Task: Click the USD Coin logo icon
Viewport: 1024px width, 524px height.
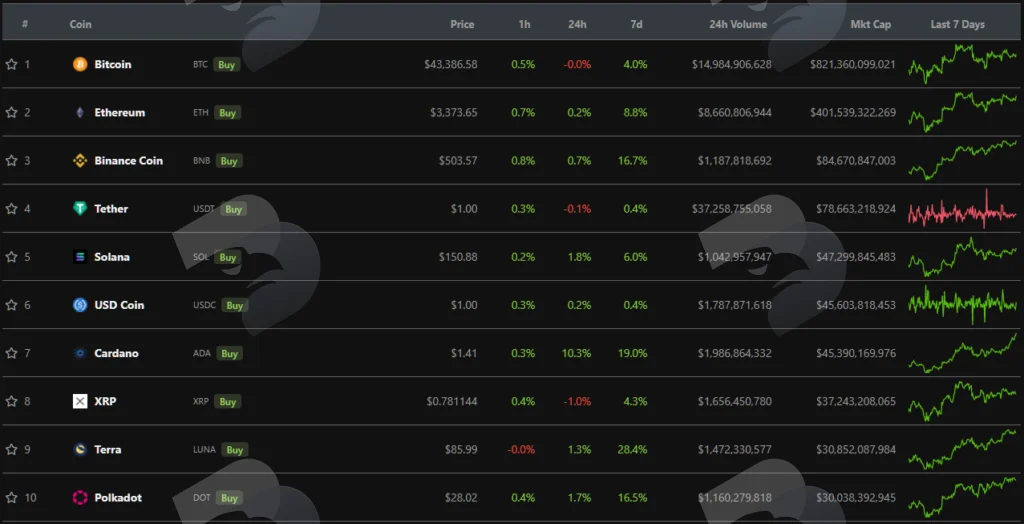Action: [x=80, y=305]
